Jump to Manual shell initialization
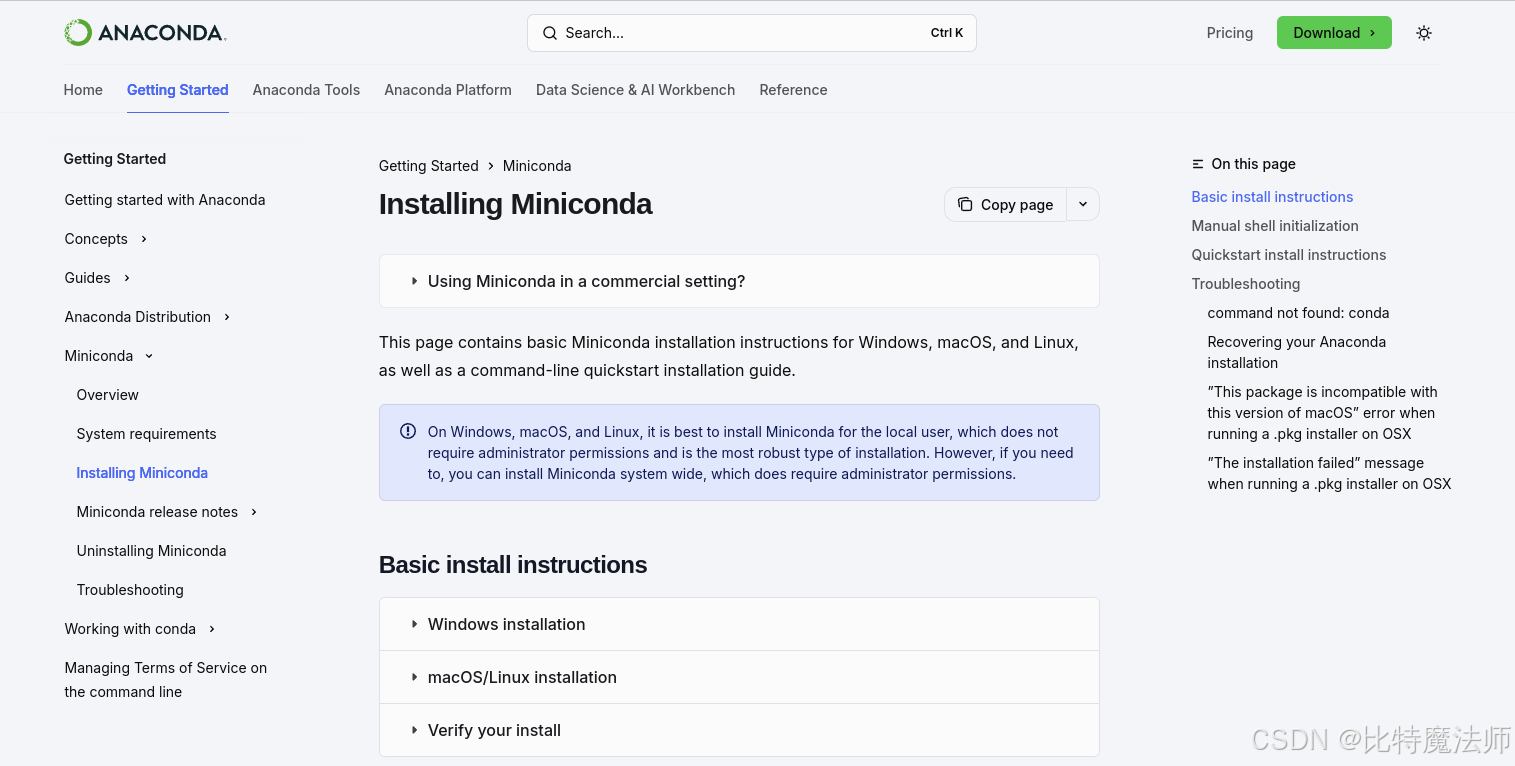Viewport: 1515px width, 766px height. [x=1275, y=226]
